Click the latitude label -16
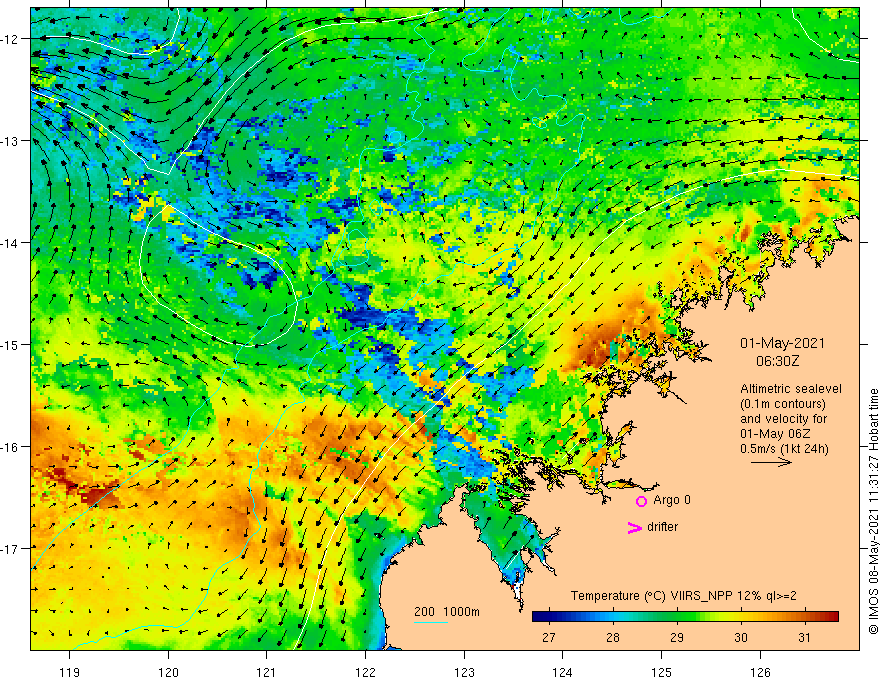 click(10, 447)
